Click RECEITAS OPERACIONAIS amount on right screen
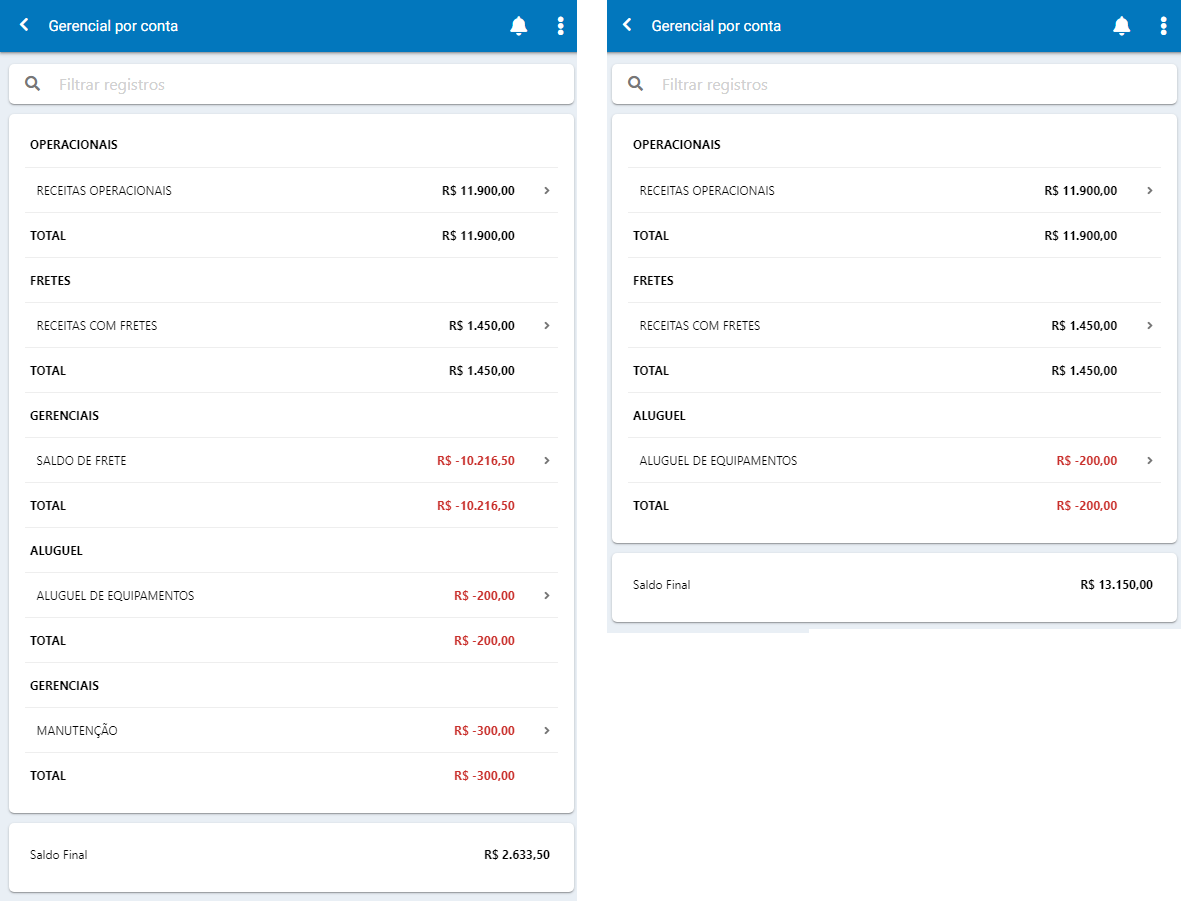The image size is (1181, 910). 1081,191
